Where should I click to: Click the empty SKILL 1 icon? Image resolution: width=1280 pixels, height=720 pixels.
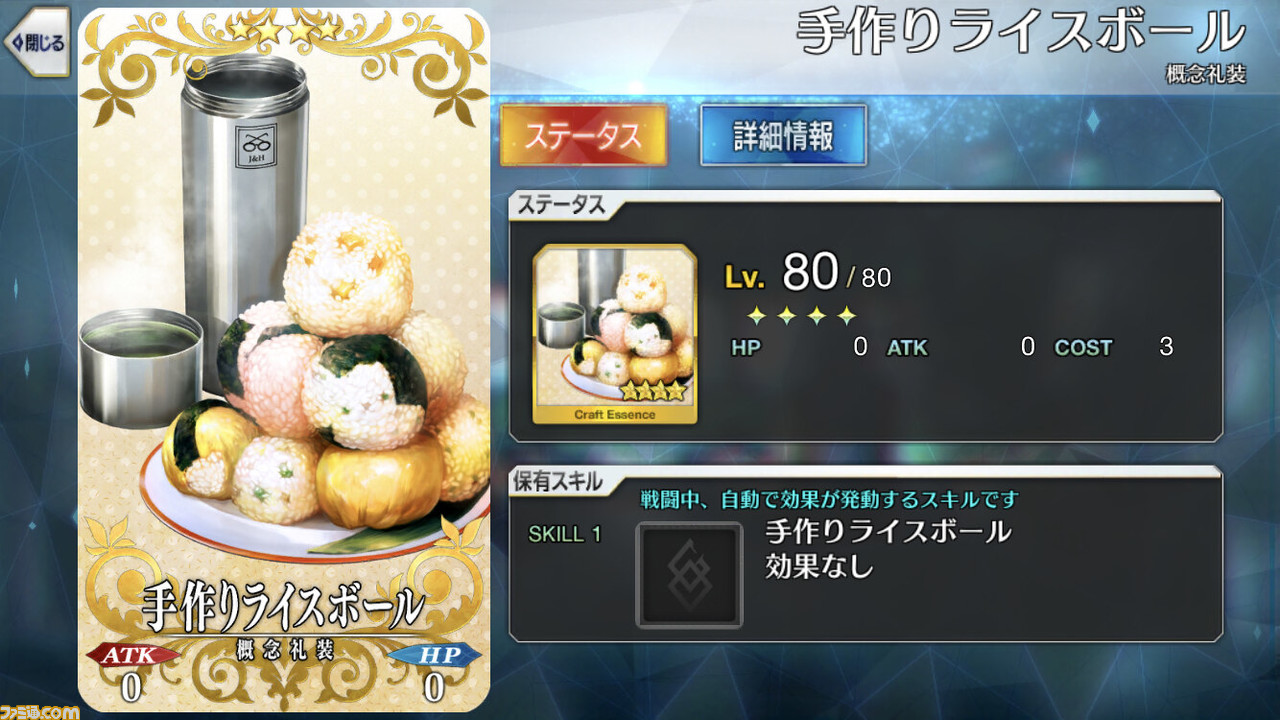(x=689, y=575)
